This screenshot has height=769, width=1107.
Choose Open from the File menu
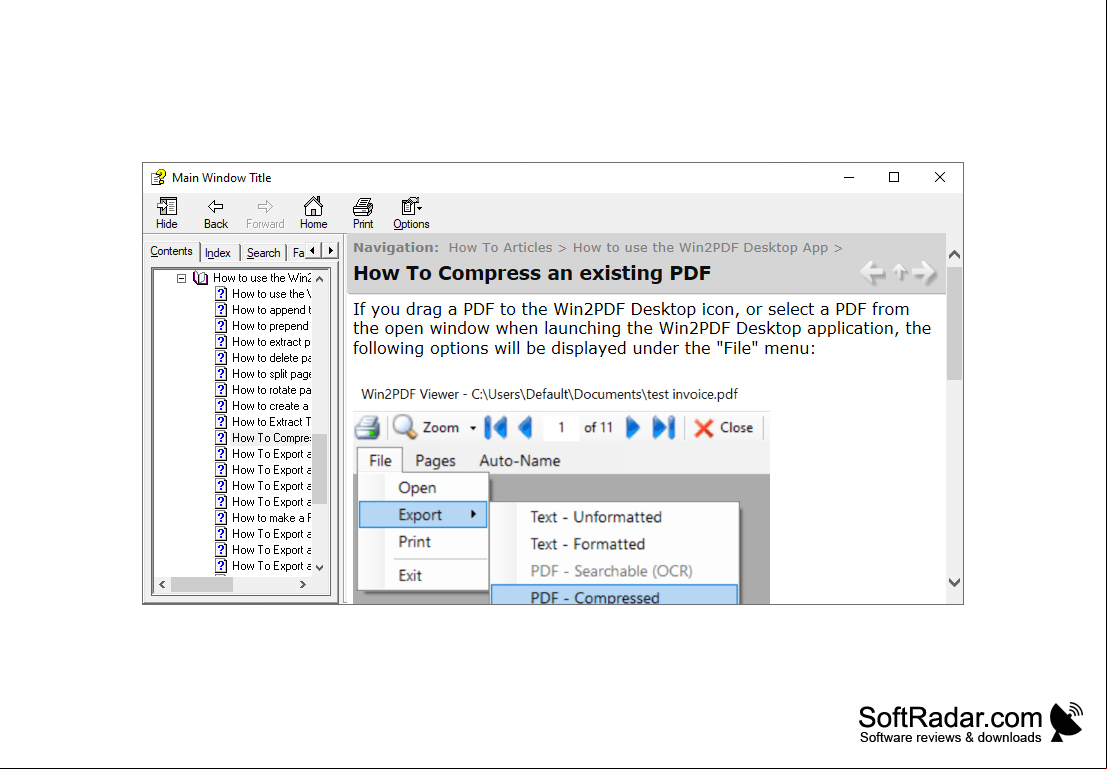point(423,488)
